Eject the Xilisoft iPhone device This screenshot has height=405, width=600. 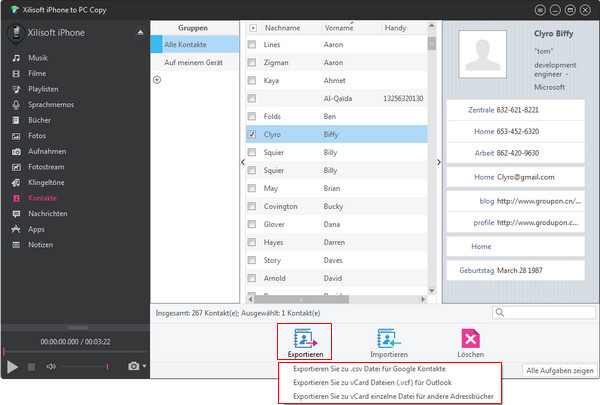coord(140,33)
